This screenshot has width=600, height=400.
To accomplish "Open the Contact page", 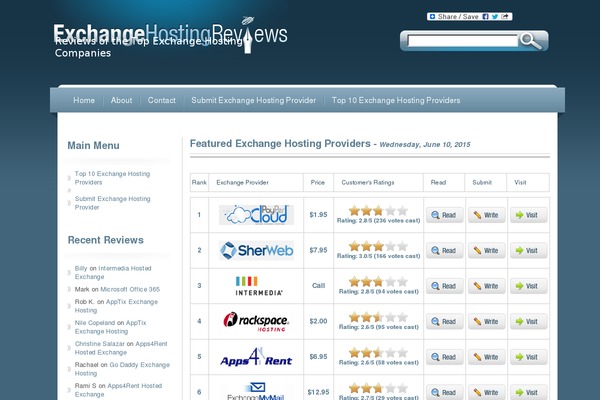I will 161,100.
